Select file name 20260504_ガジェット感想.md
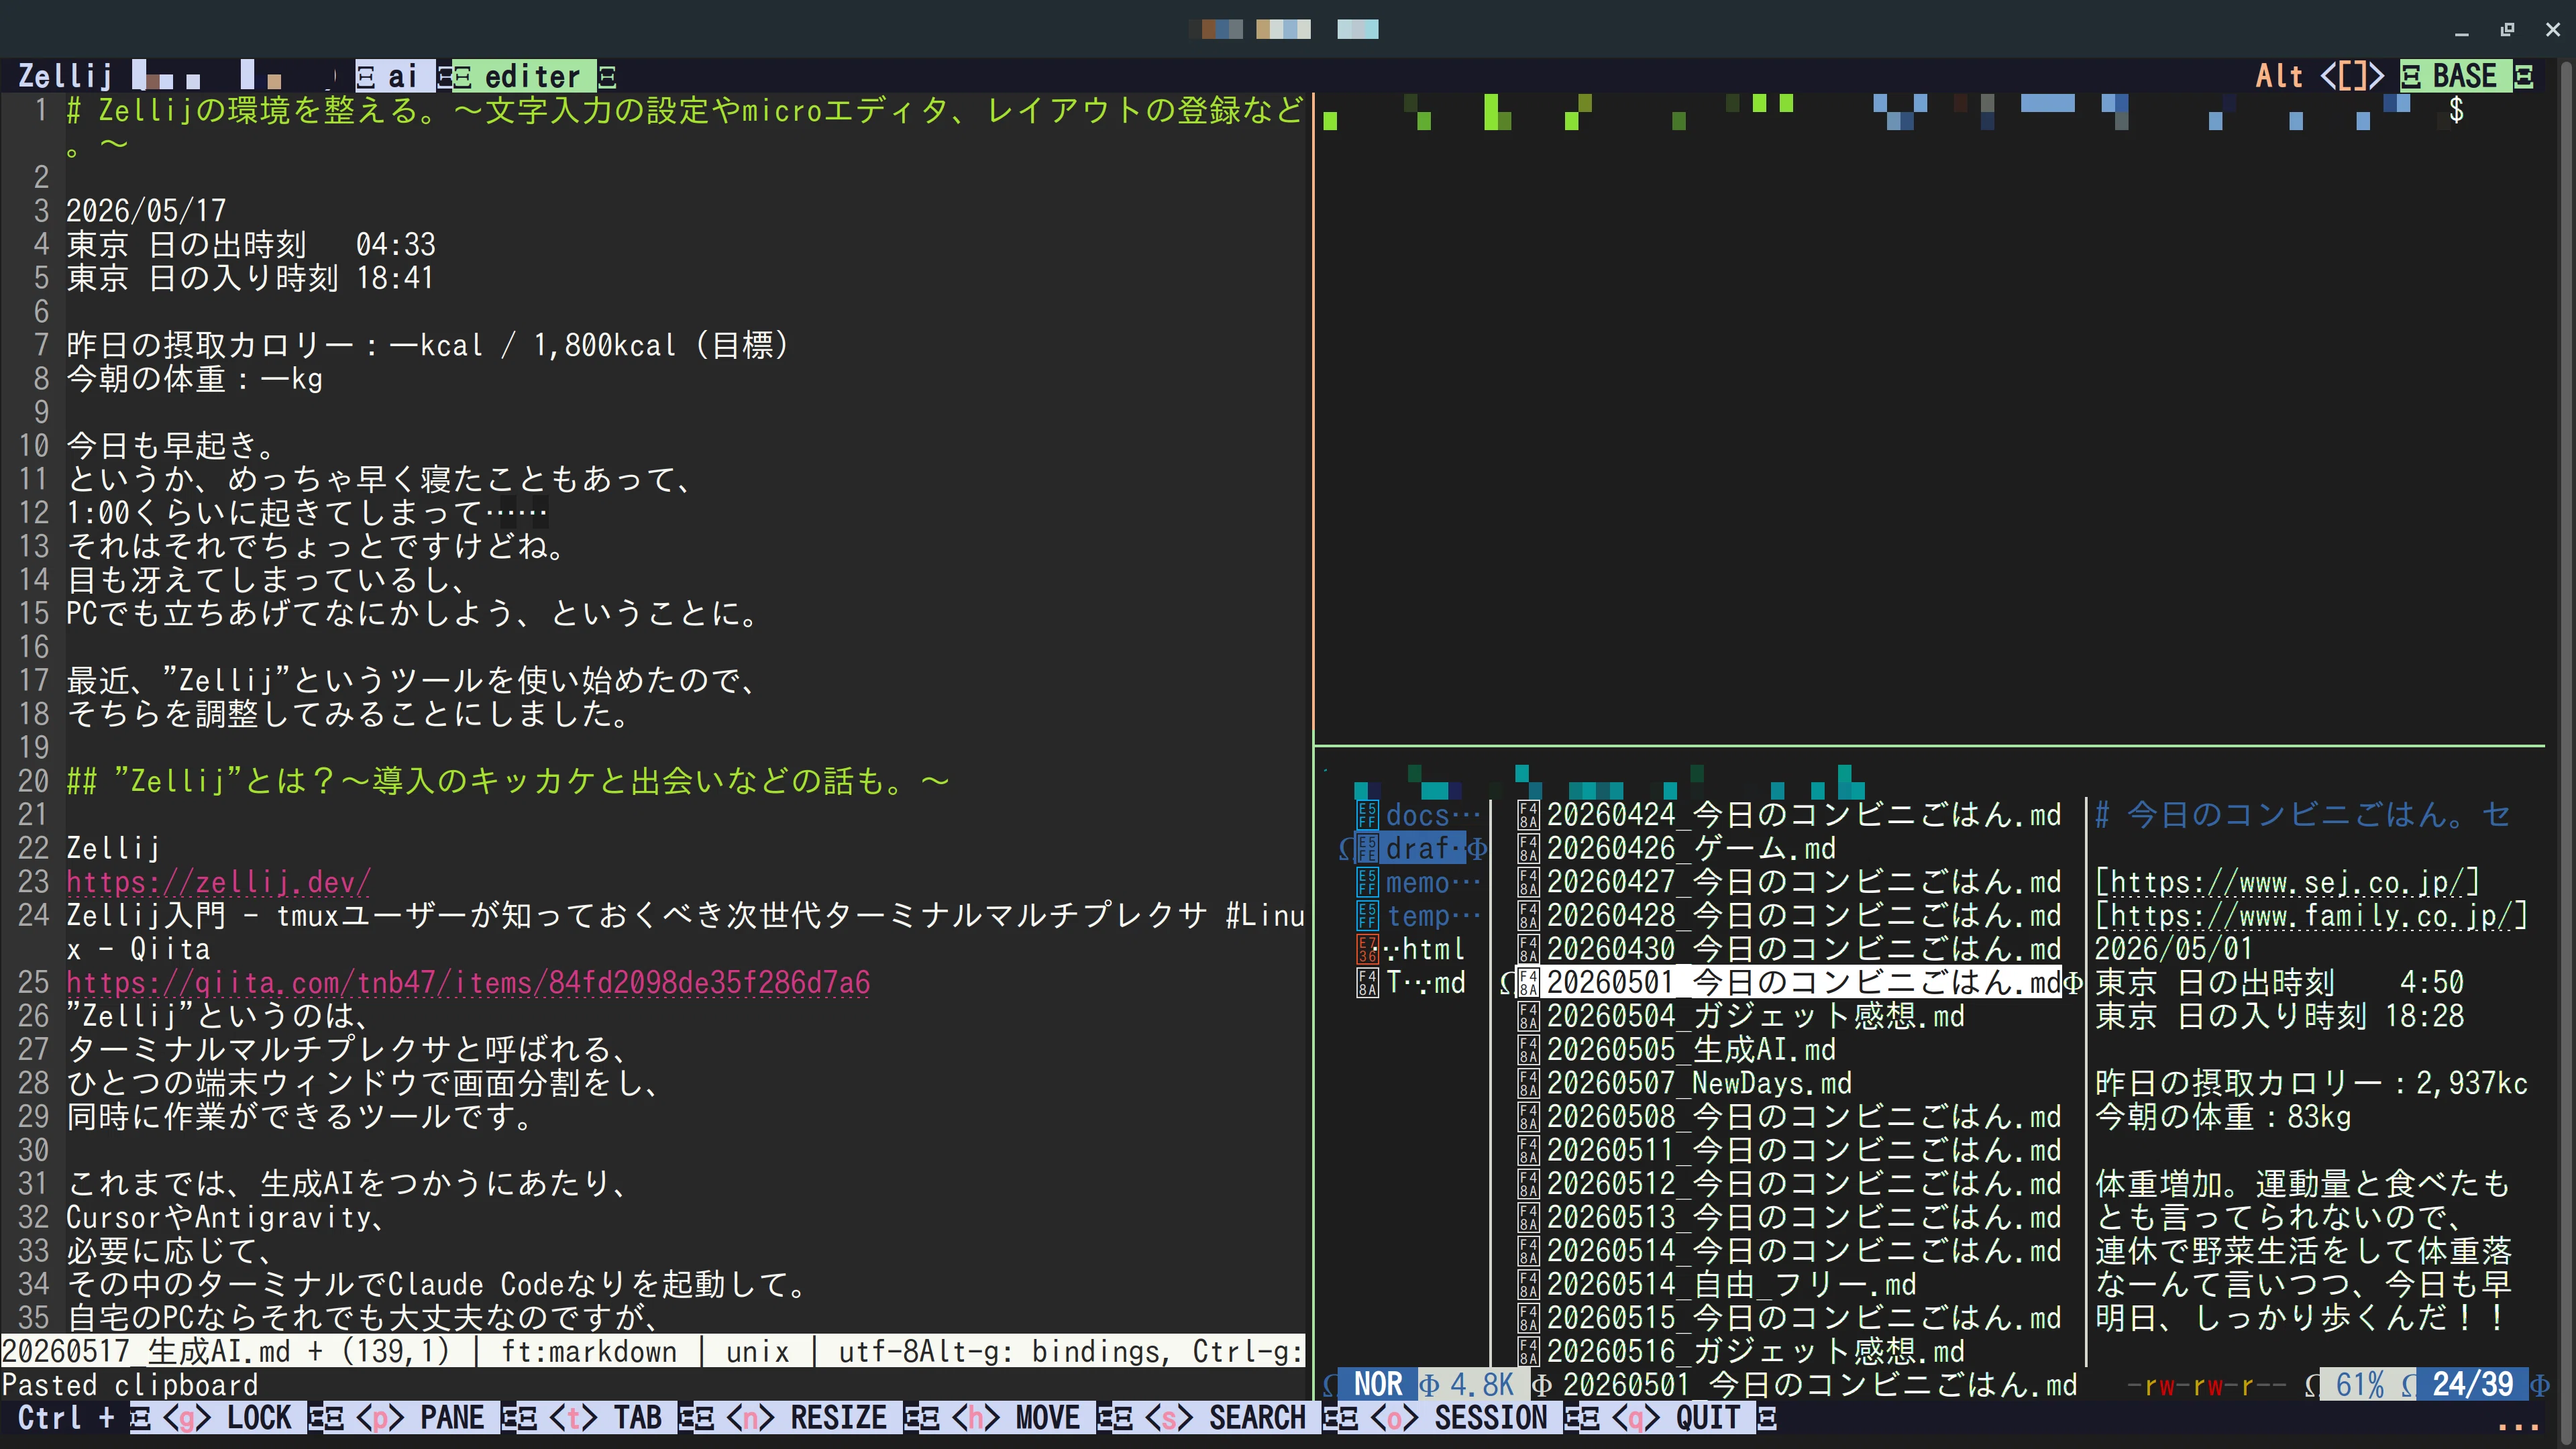 tap(1756, 1016)
